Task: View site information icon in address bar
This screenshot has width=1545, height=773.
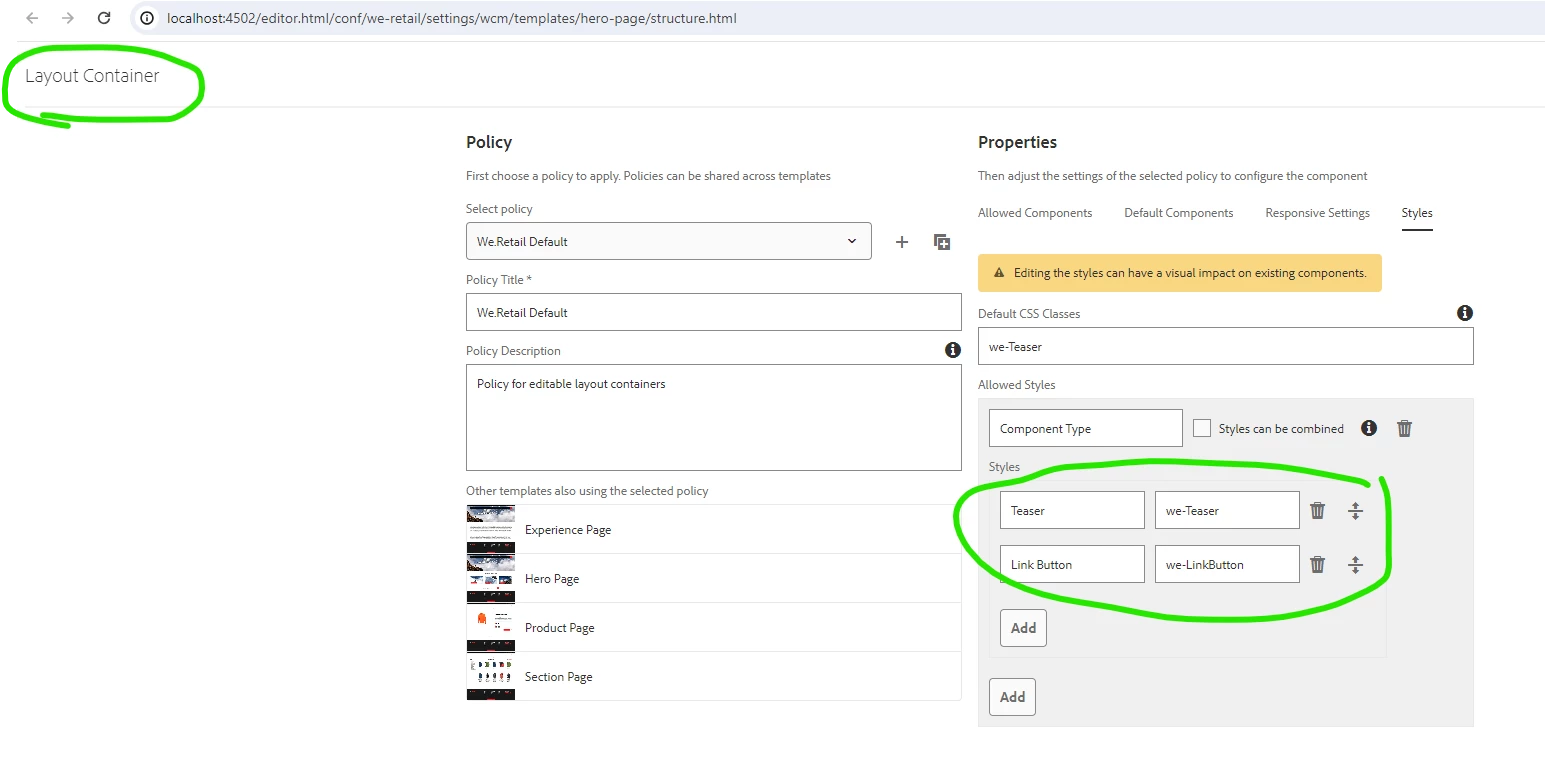Action: (147, 18)
